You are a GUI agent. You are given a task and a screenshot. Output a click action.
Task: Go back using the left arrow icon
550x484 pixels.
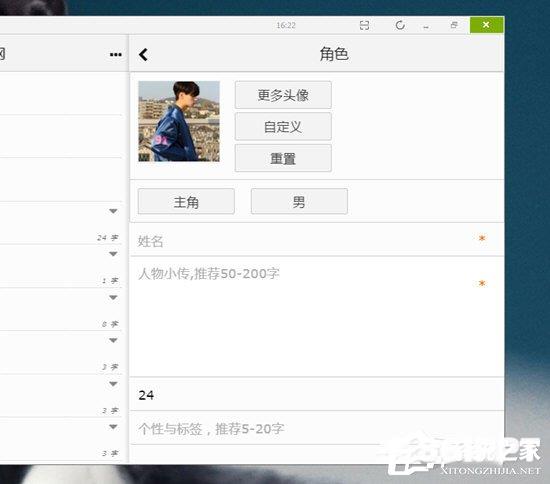pos(143,55)
